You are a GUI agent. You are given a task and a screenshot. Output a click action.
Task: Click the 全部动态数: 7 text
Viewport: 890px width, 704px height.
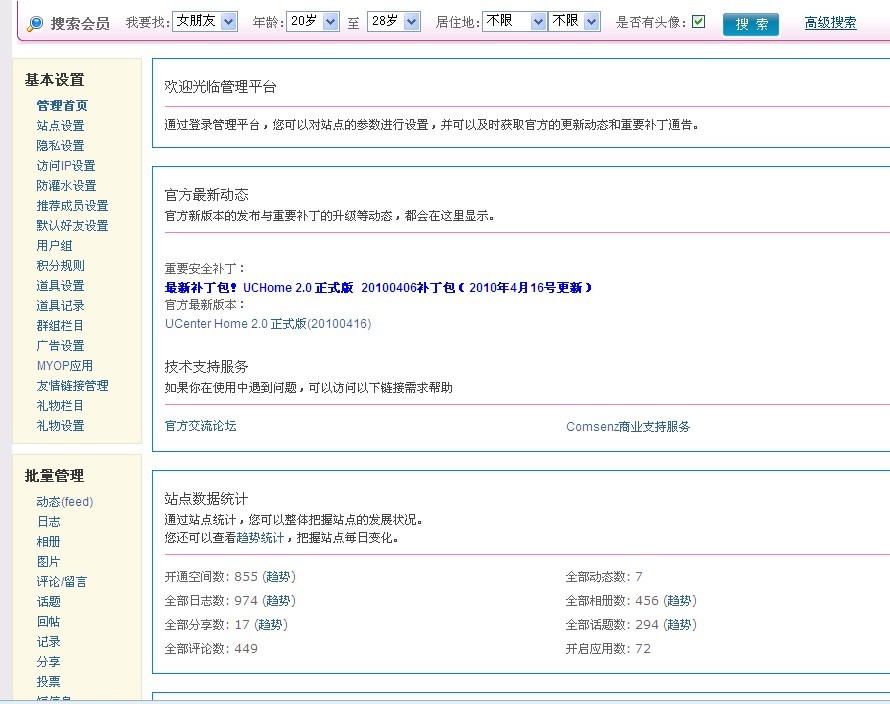pos(604,577)
